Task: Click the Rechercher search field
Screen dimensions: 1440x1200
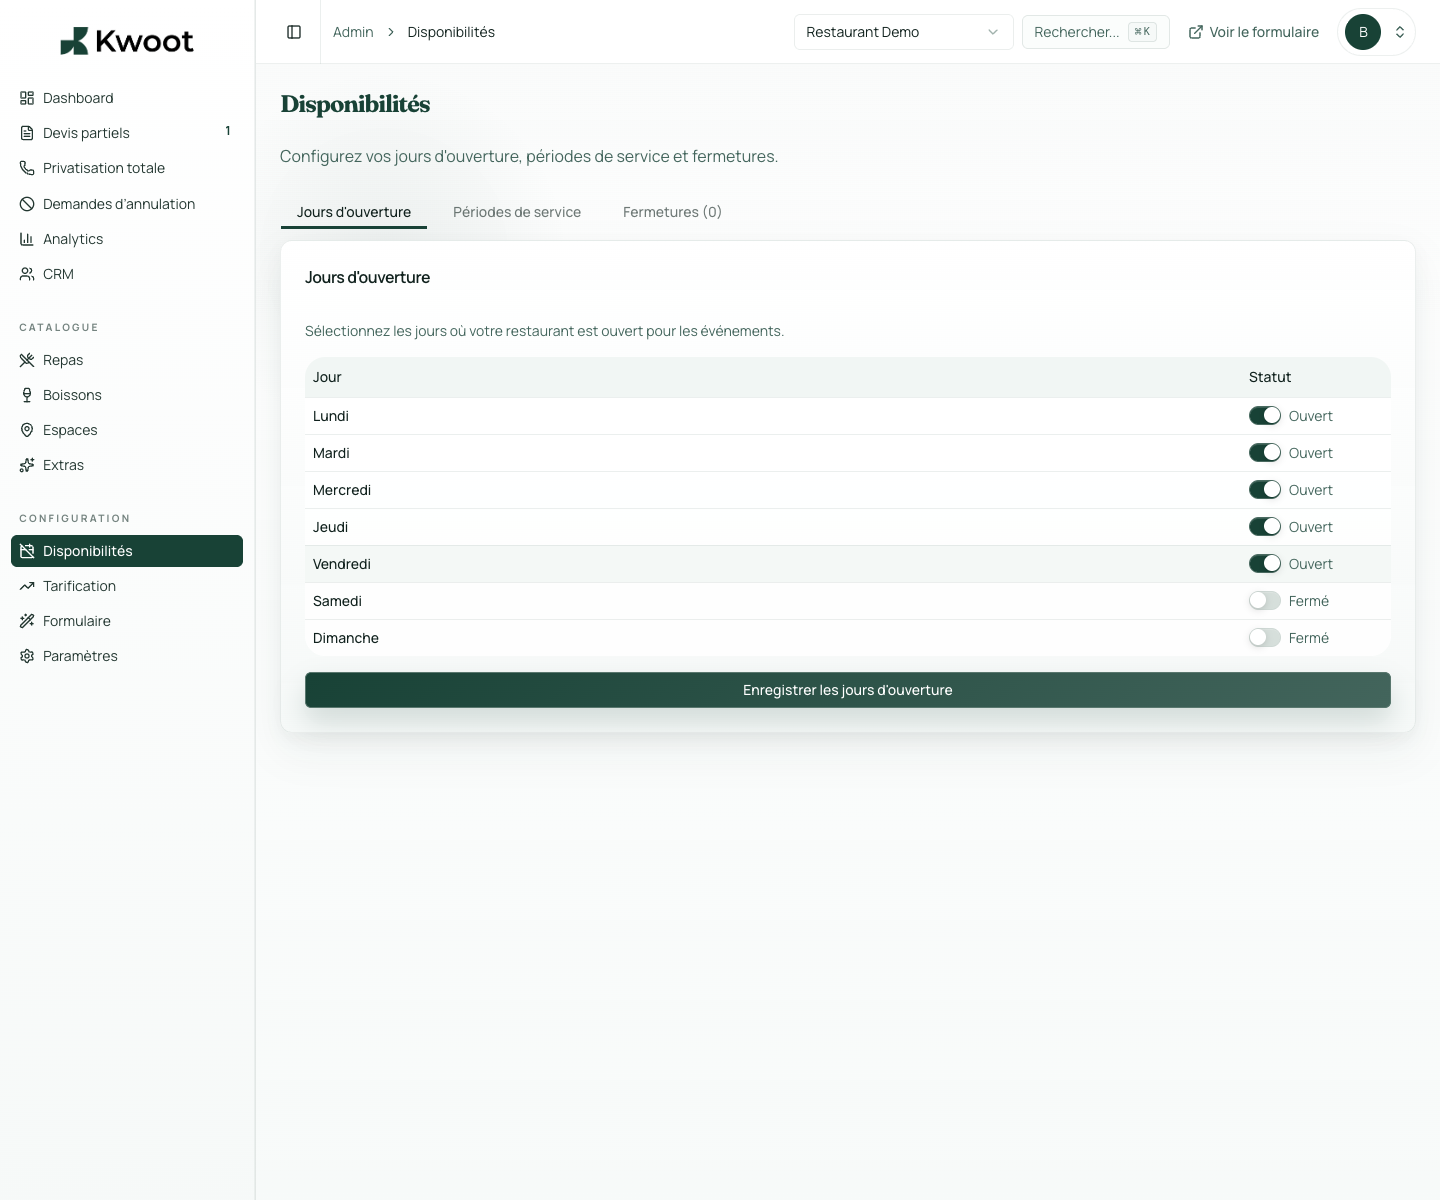Action: 1096,32
